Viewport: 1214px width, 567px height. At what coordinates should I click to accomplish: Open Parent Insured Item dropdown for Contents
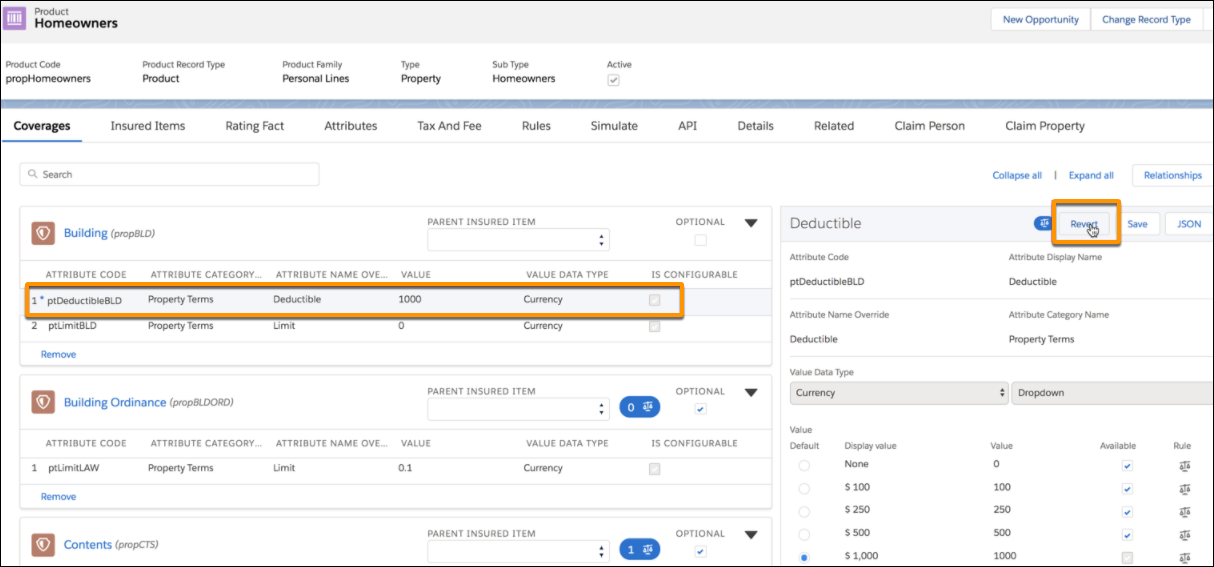518,551
